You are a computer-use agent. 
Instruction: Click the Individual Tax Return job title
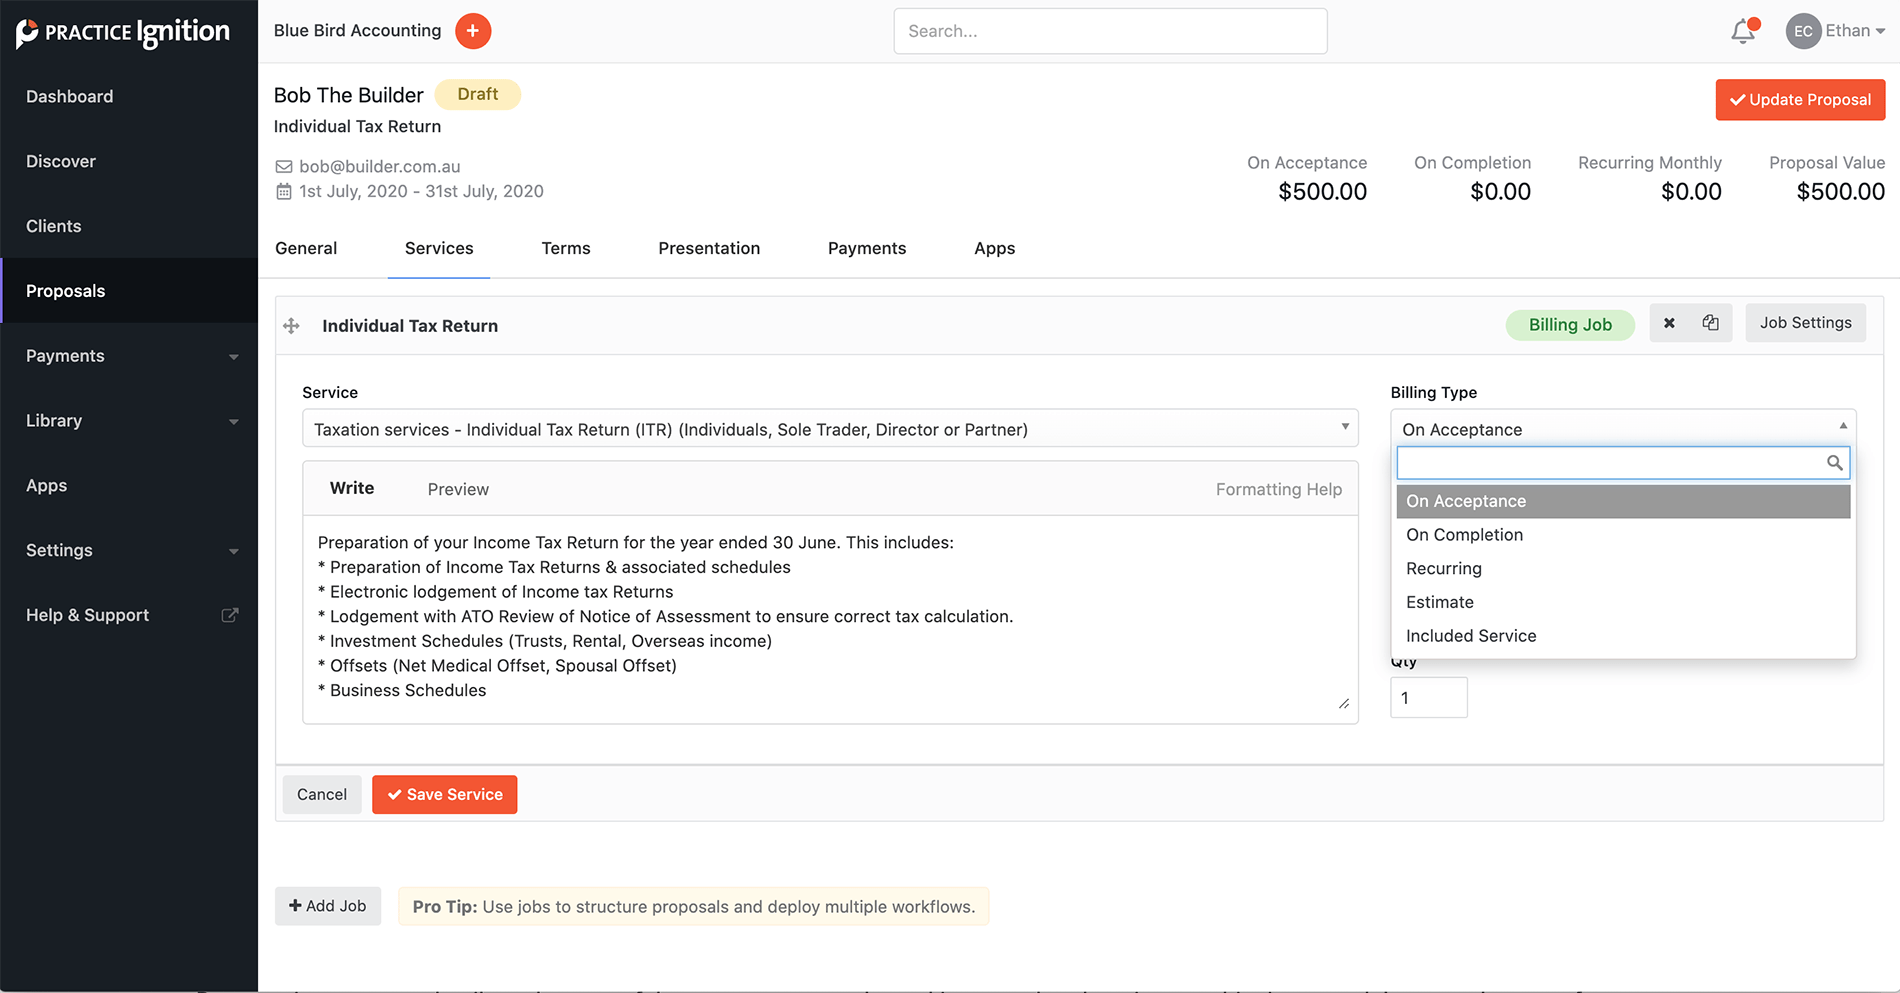coord(410,326)
